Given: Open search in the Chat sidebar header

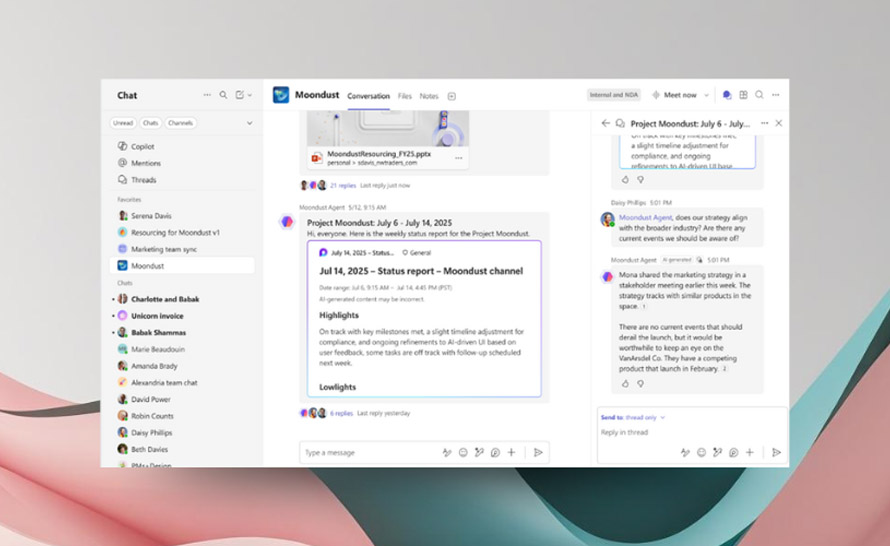Looking at the screenshot, I should click(x=223, y=95).
